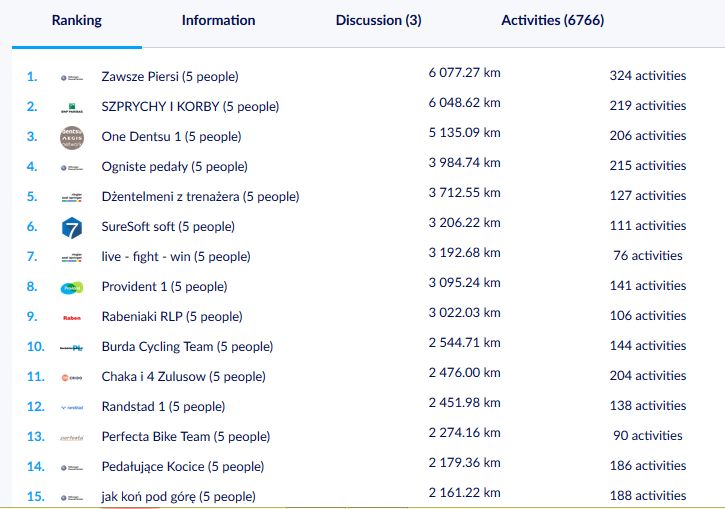This screenshot has width=725, height=509.
Task: Click the BNP Paribas logo beside SZPRYCHY I KORBY
Action: coord(72,108)
